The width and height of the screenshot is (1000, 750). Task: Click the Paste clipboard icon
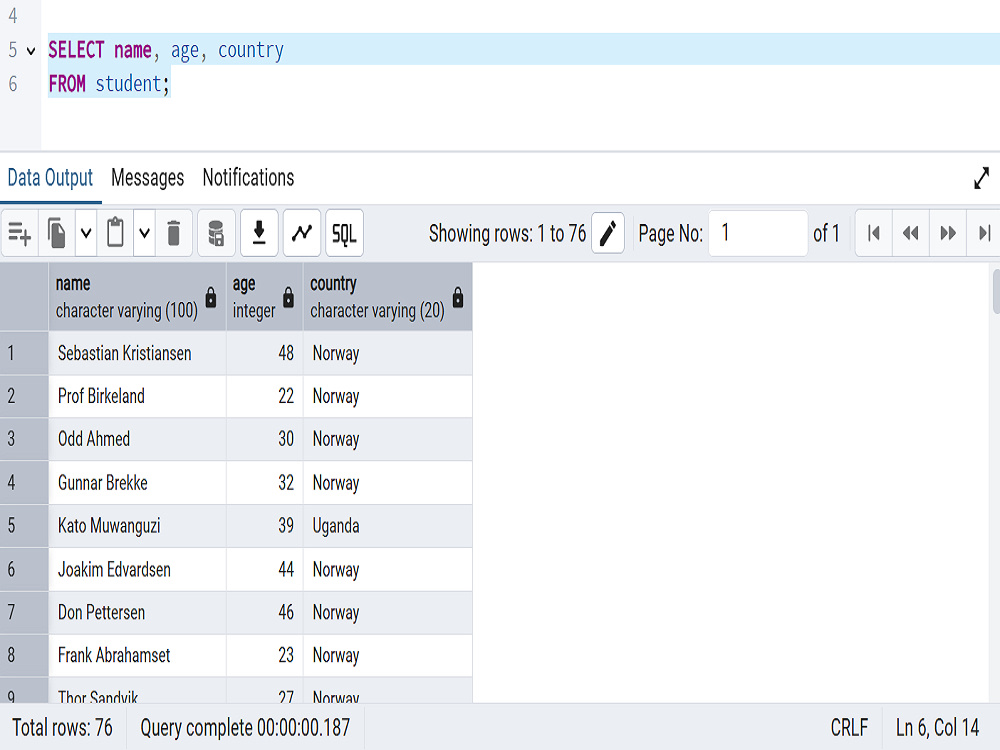pos(115,233)
